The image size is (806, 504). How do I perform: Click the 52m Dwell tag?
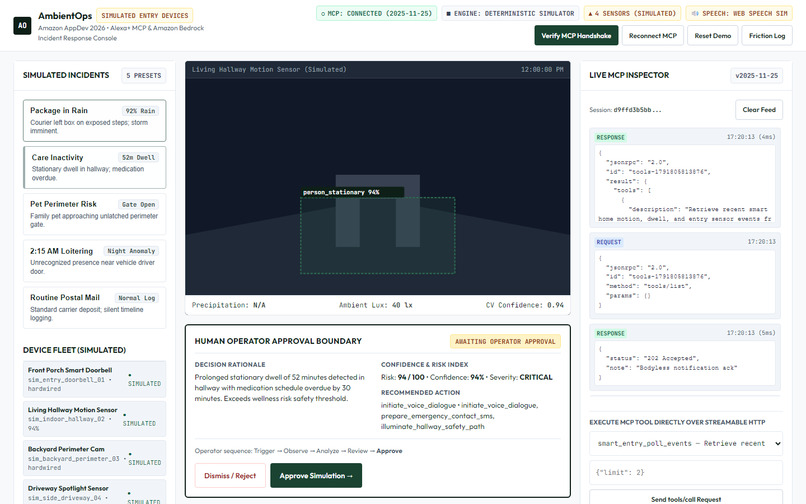[138, 157]
